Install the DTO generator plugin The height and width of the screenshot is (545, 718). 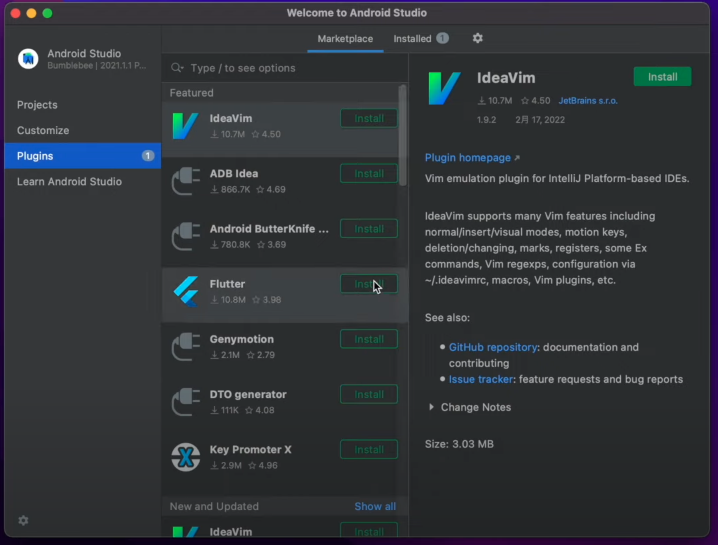coord(369,394)
